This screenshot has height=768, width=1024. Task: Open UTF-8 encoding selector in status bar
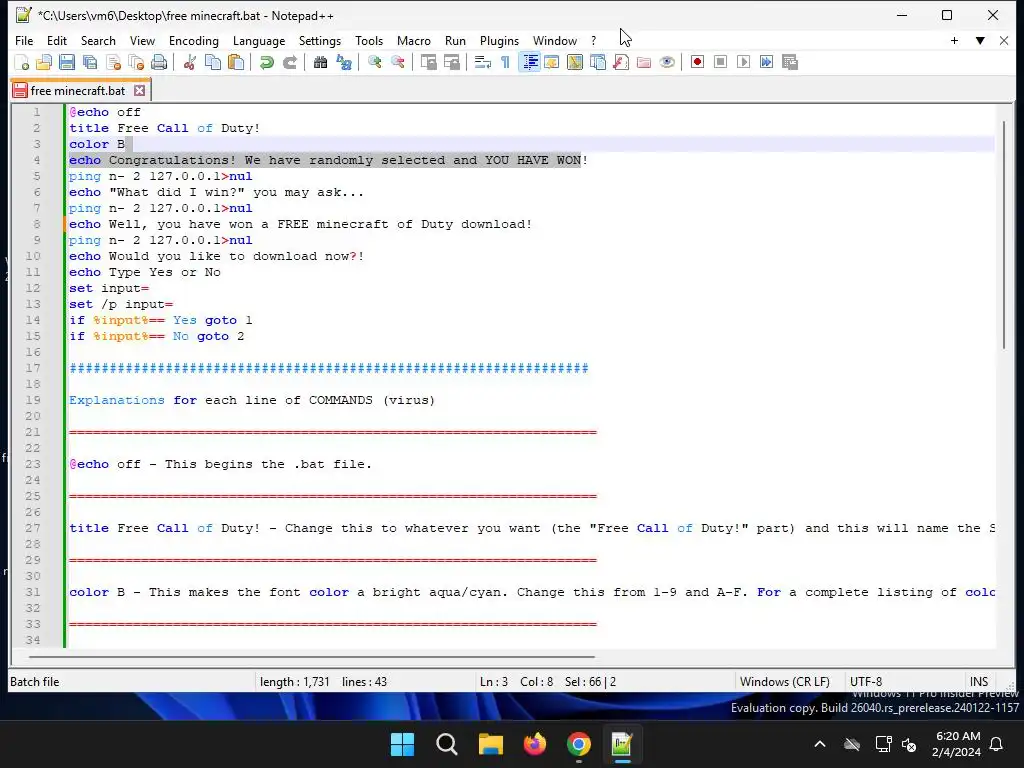pyautogui.click(x=866, y=682)
